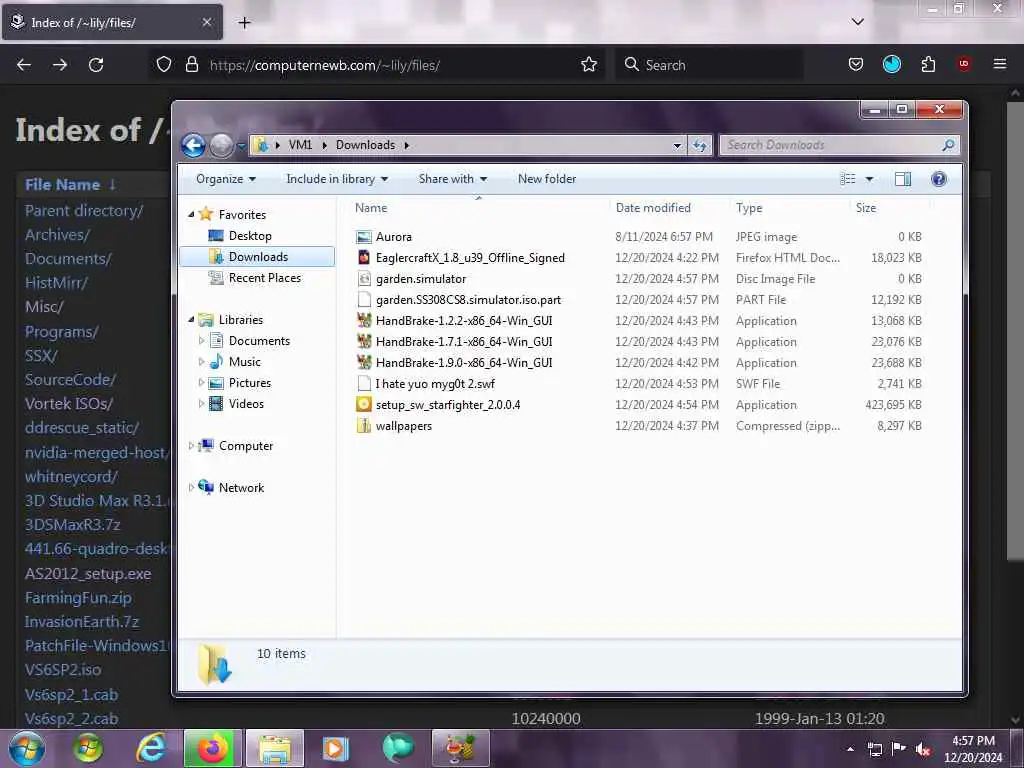Select Desktop in Favorites

(250, 236)
